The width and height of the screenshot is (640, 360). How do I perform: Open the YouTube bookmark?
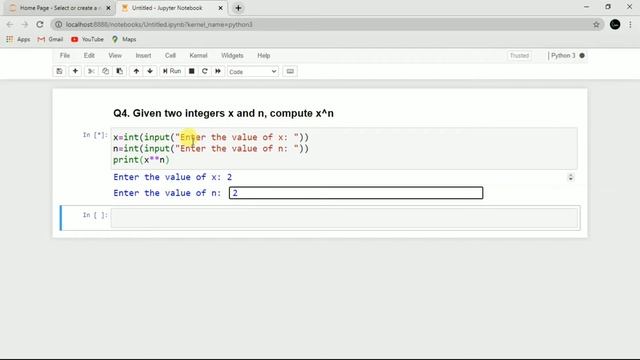coord(87,39)
